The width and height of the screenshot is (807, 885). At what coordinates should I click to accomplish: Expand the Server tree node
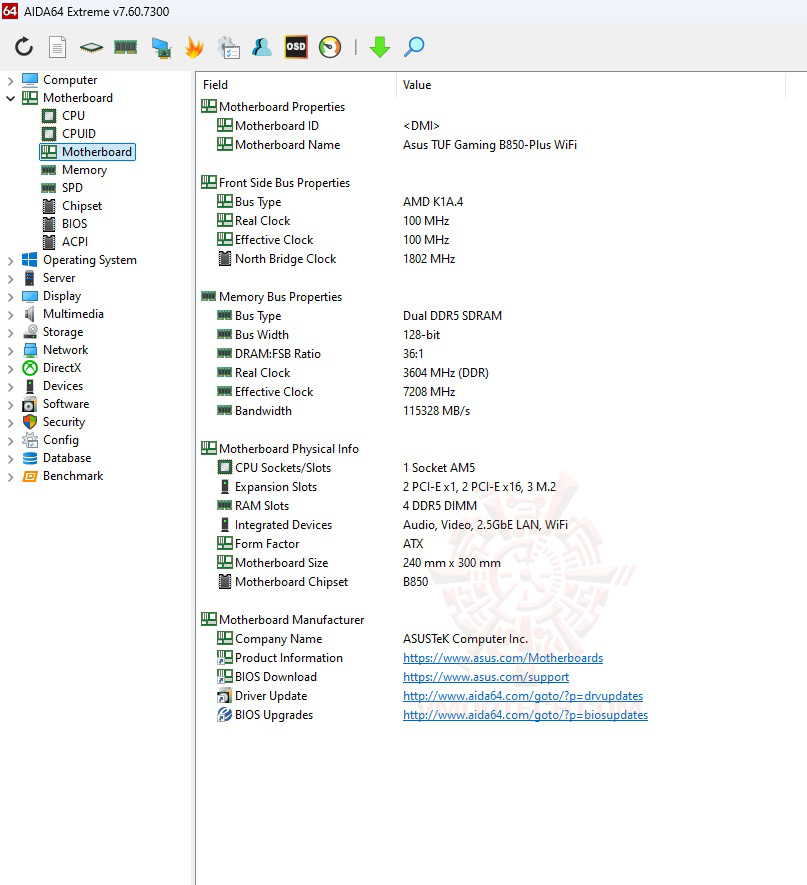click(10, 278)
